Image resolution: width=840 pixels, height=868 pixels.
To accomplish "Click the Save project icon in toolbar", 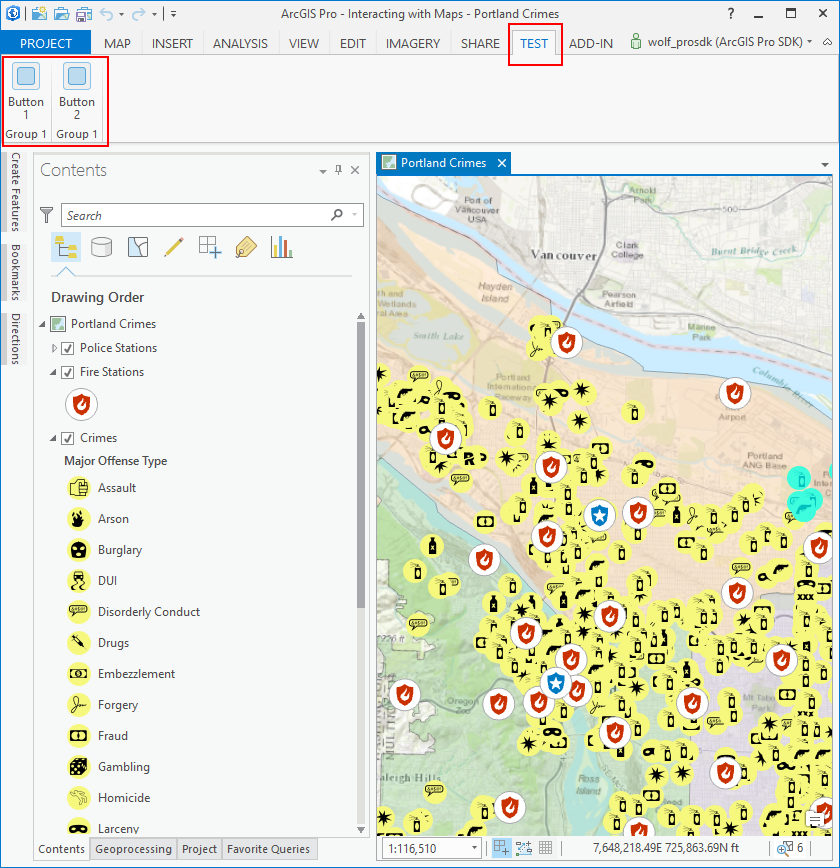I will coord(84,14).
